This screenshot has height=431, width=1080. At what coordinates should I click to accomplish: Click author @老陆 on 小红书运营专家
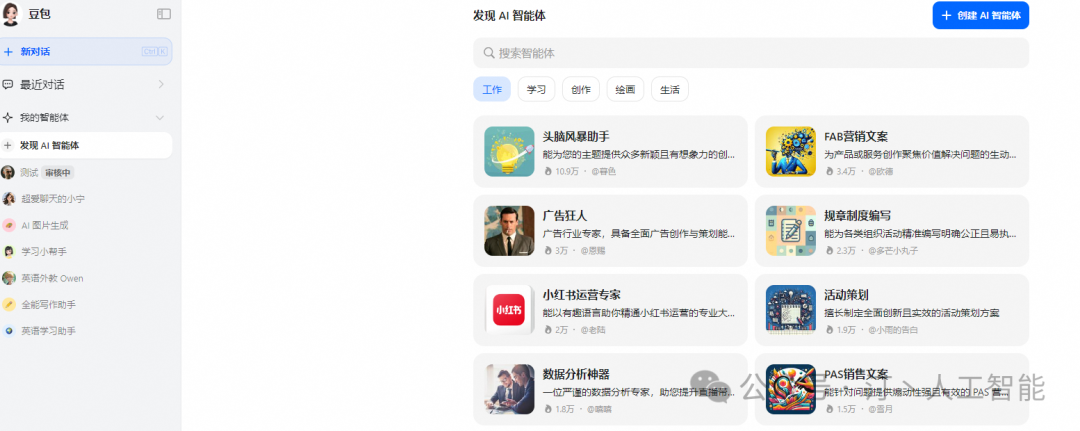594,330
